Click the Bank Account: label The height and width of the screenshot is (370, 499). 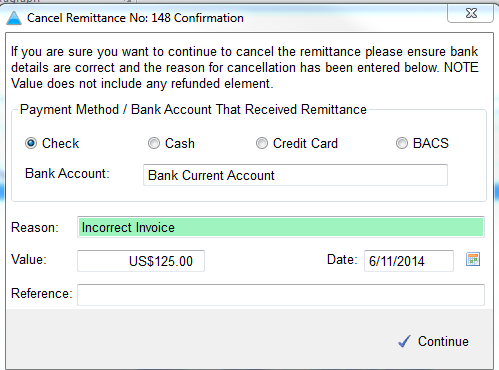click(x=67, y=174)
